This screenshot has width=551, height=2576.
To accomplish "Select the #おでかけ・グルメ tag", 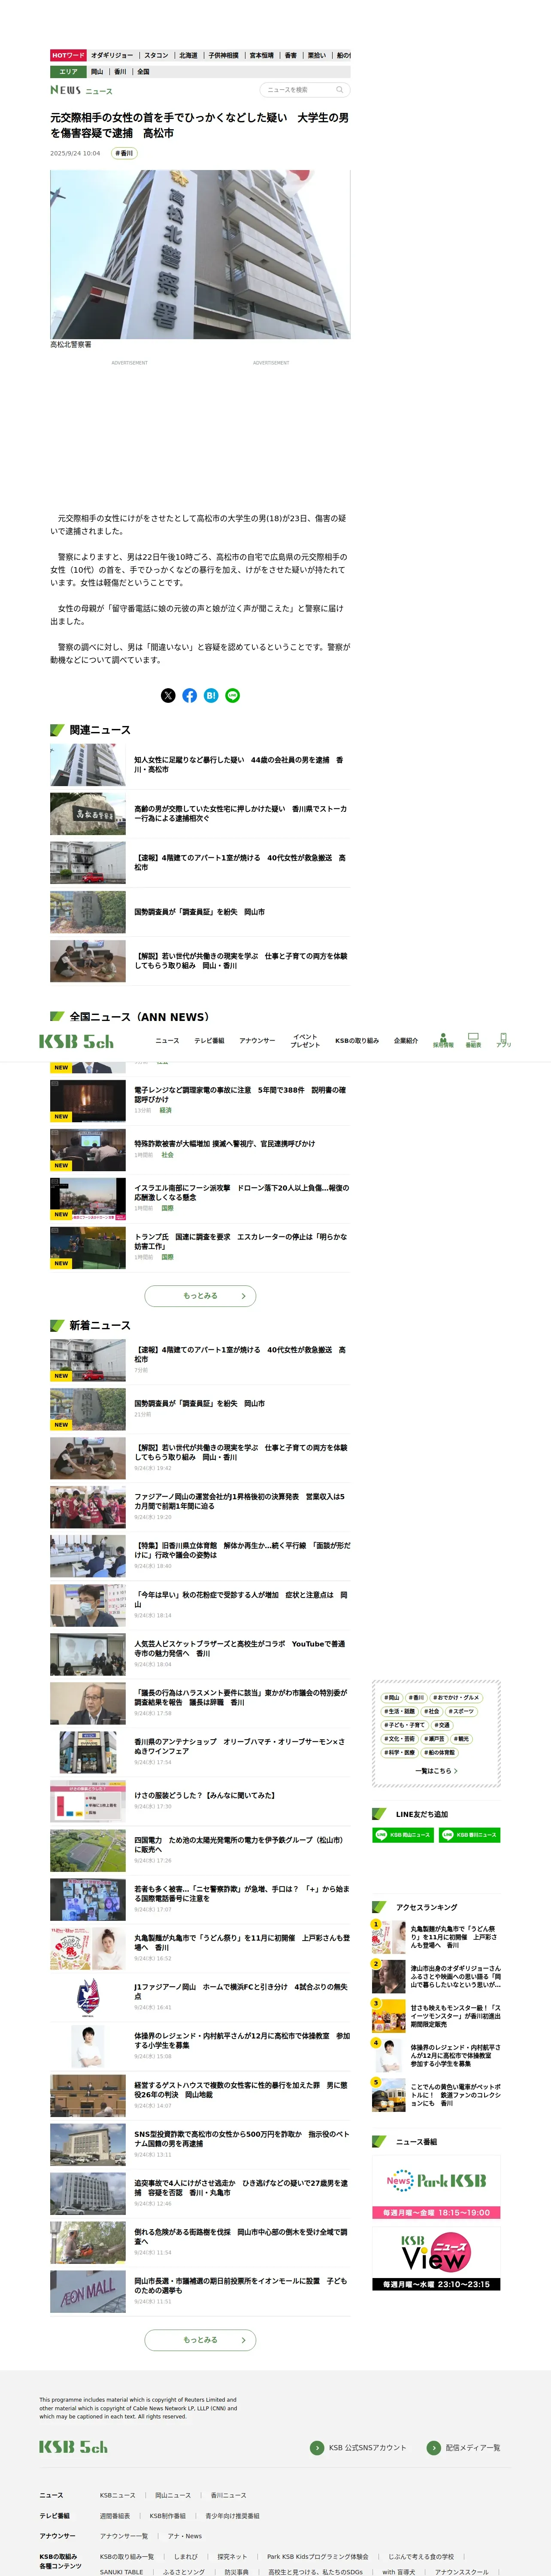I will click(x=456, y=1697).
